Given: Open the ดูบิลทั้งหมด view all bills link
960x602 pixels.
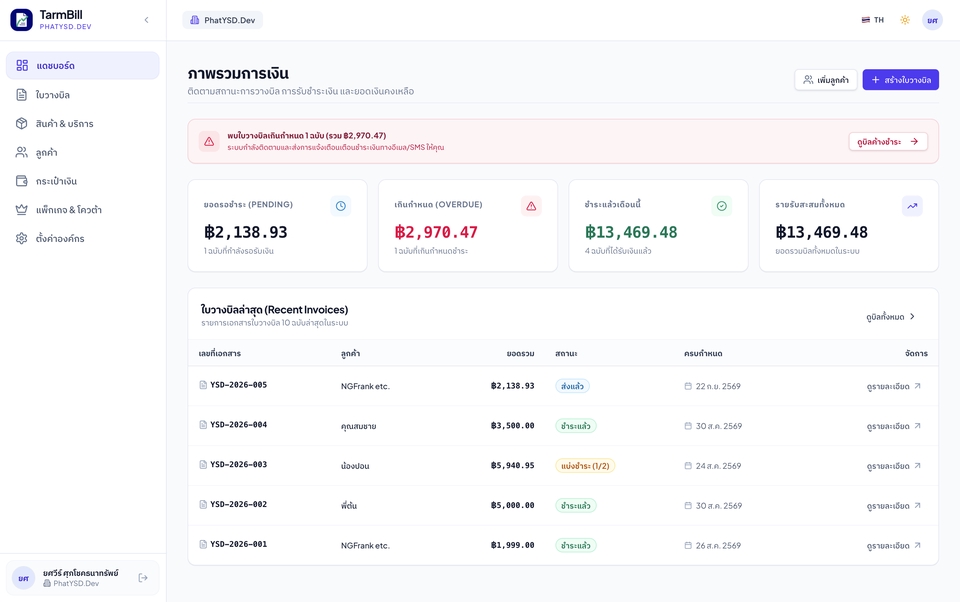Looking at the screenshot, I should click(891, 317).
